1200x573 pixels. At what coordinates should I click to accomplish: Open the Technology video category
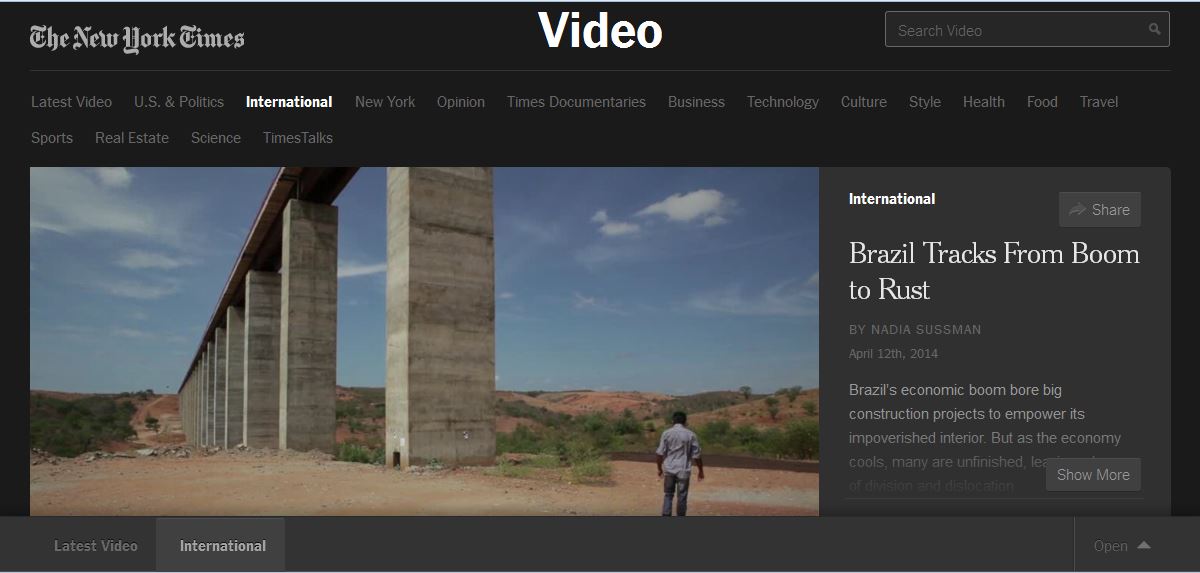coord(782,102)
